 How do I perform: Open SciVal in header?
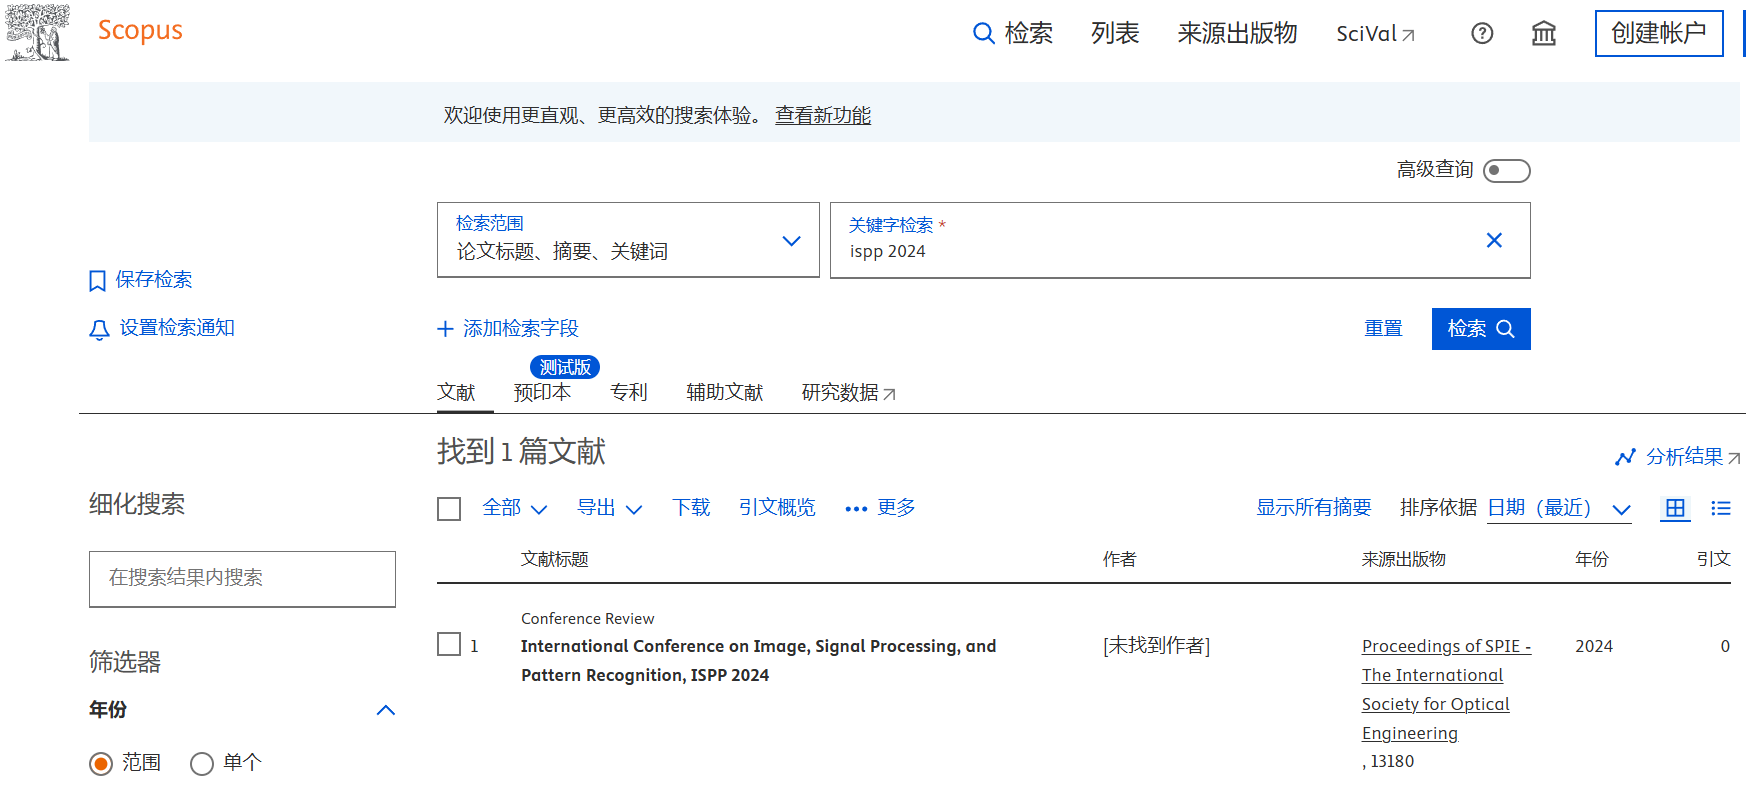1376,34
